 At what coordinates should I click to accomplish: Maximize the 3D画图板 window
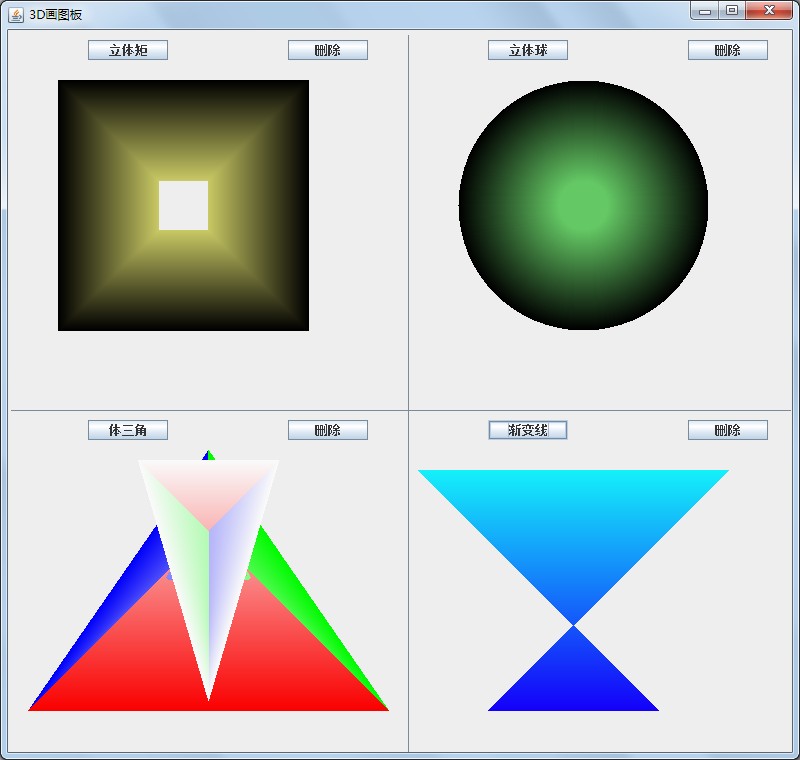[x=732, y=10]
